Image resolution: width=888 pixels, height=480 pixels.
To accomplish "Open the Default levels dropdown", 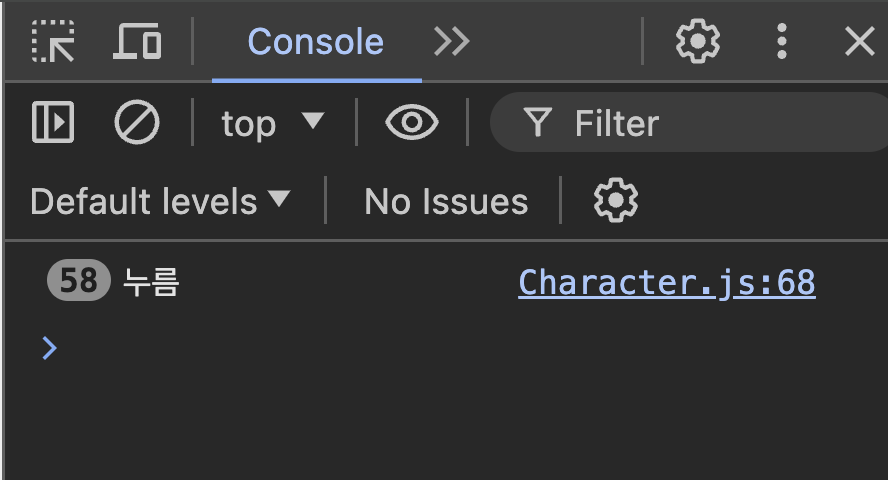I will (160, 202).
